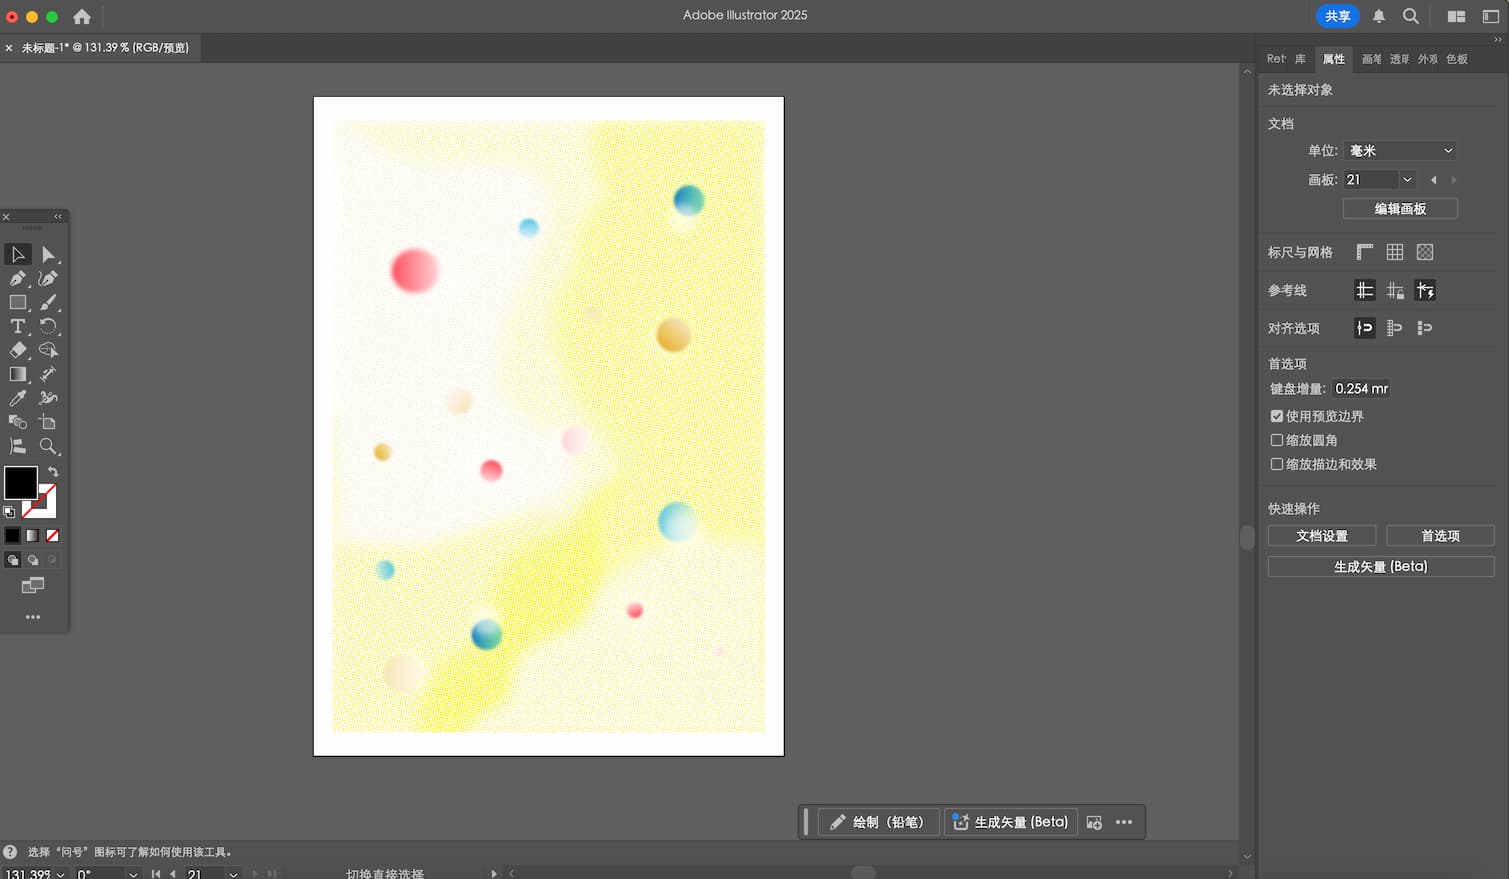Click the 编辑画板 button
Viewport: 1509px width, 879px height.
coord(1400,208)
